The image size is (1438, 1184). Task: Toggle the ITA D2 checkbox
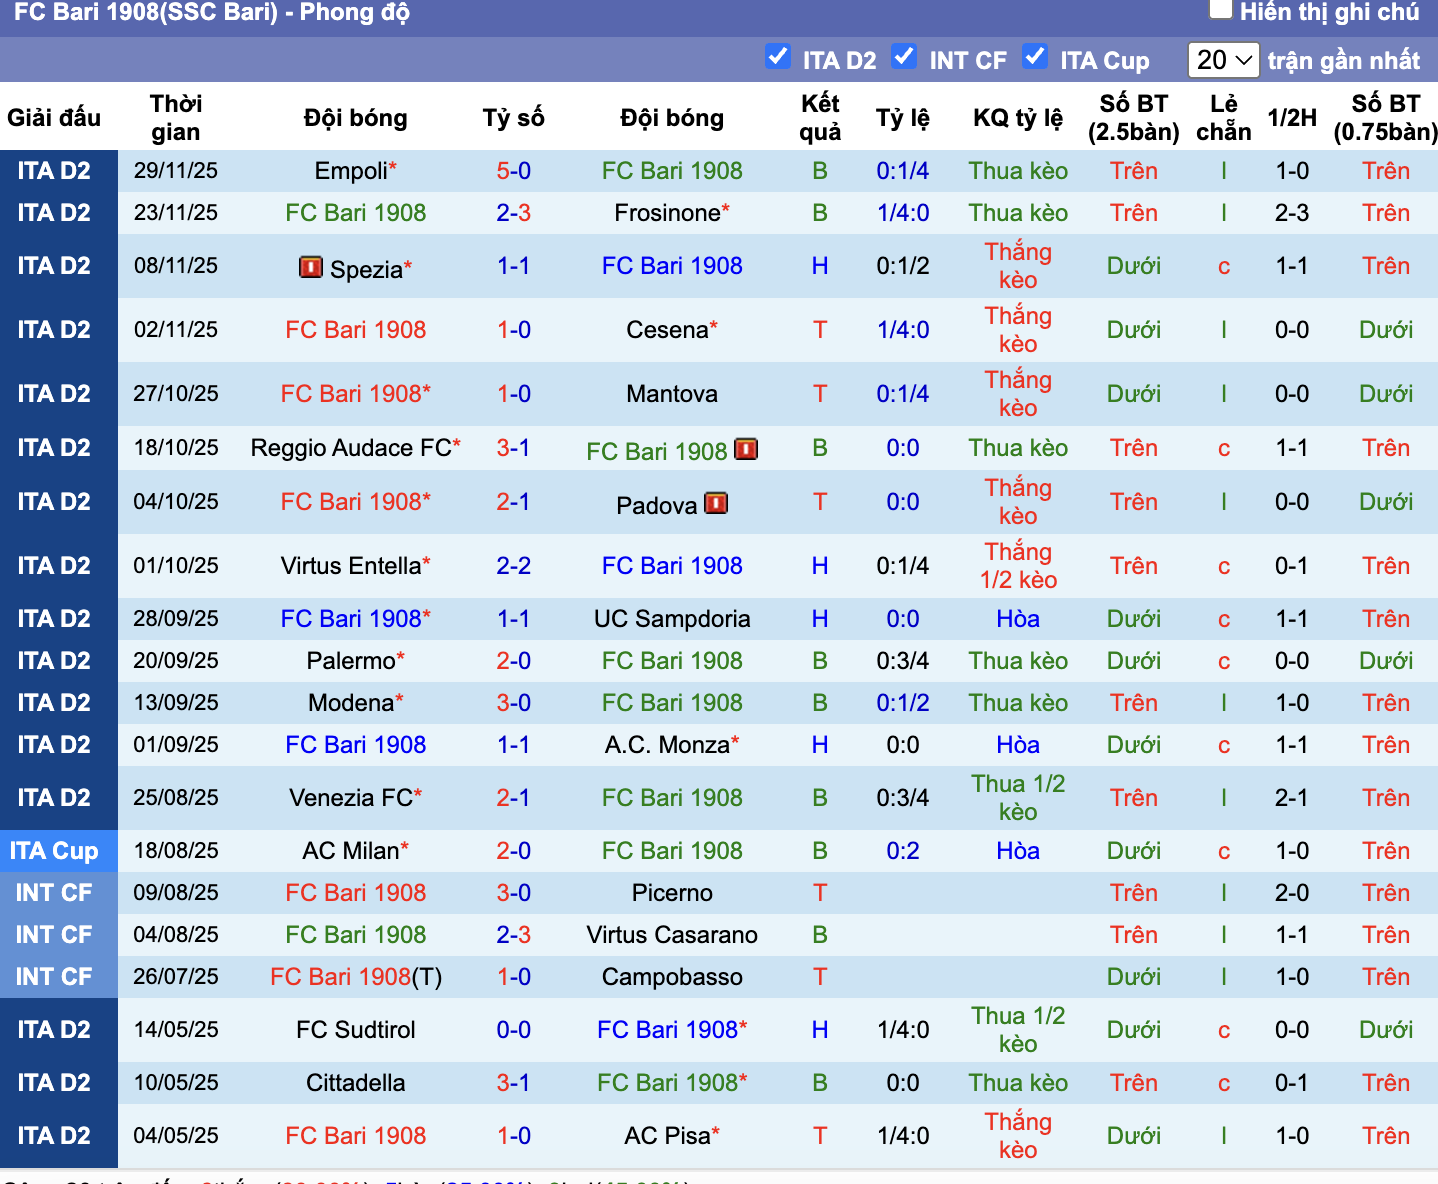[778, 57]
